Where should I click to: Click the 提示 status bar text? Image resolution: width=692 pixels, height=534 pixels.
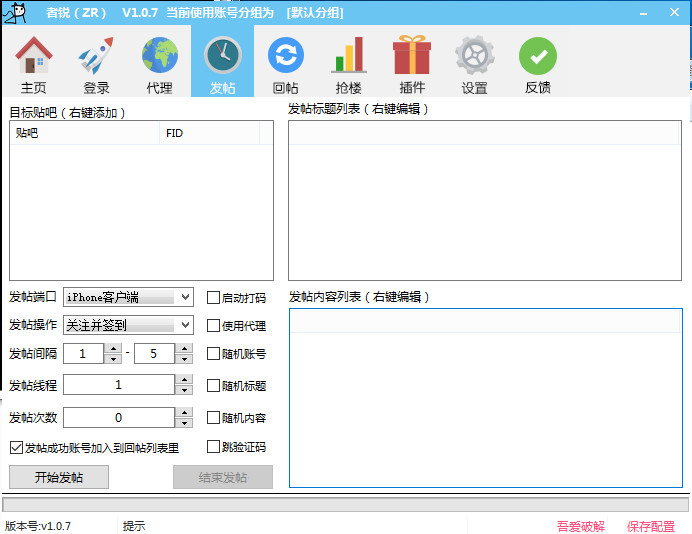134,526
